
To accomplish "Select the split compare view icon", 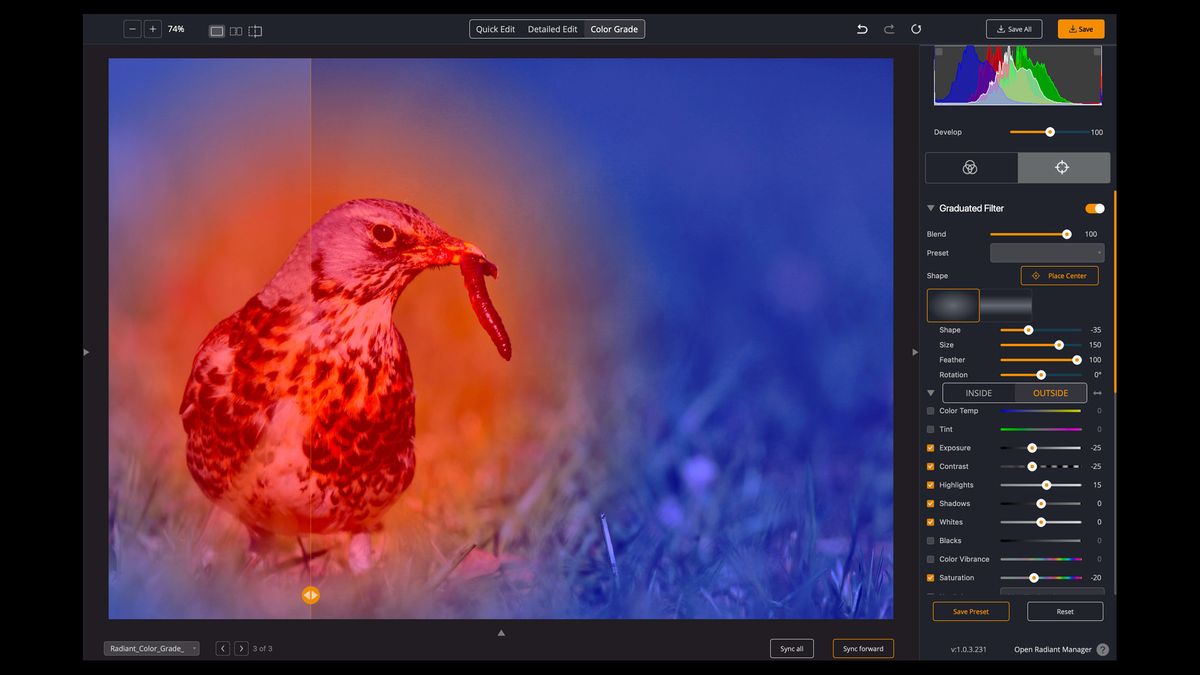I will click(255, 31).
